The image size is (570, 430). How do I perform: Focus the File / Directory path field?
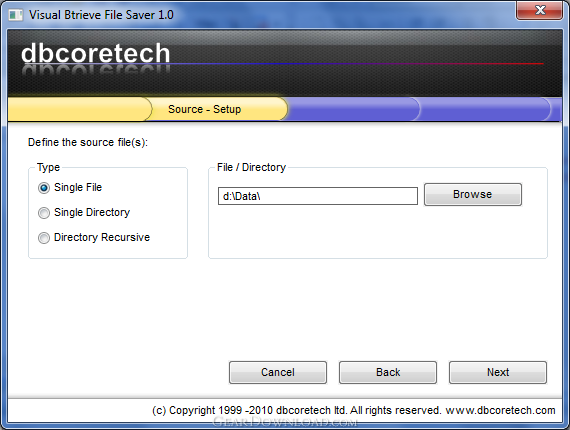click(x=318, y=196)
